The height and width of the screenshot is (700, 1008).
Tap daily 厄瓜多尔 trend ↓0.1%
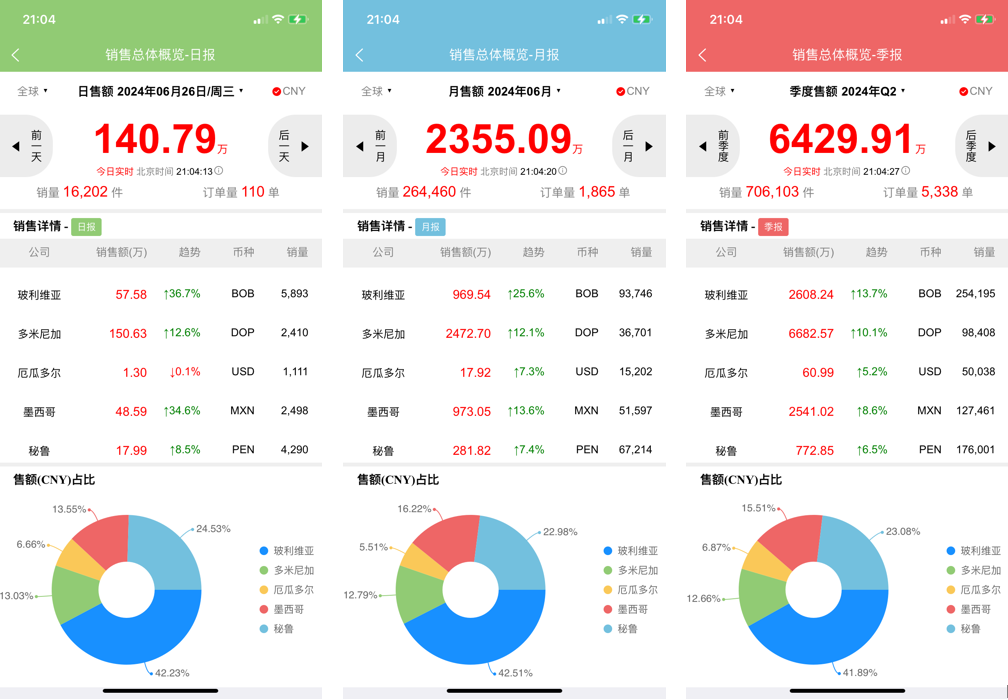click(185, 372)
